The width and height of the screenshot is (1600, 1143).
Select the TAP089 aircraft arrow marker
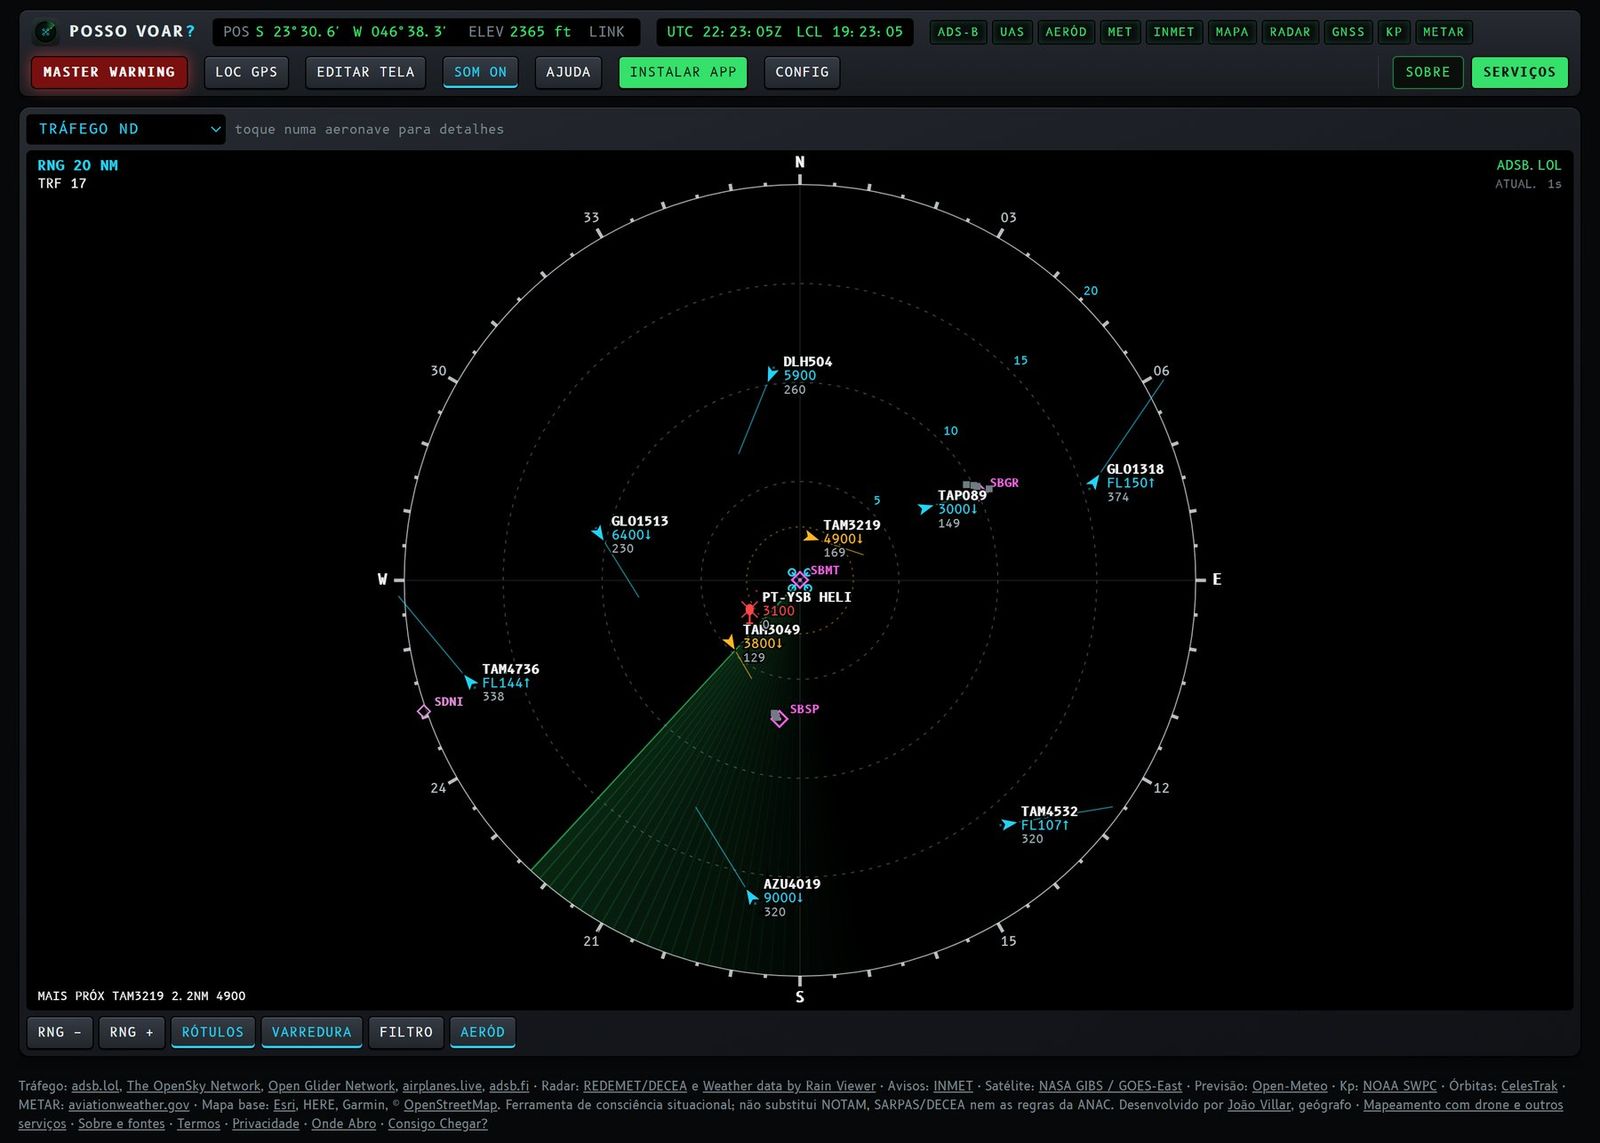pos(925,508)
